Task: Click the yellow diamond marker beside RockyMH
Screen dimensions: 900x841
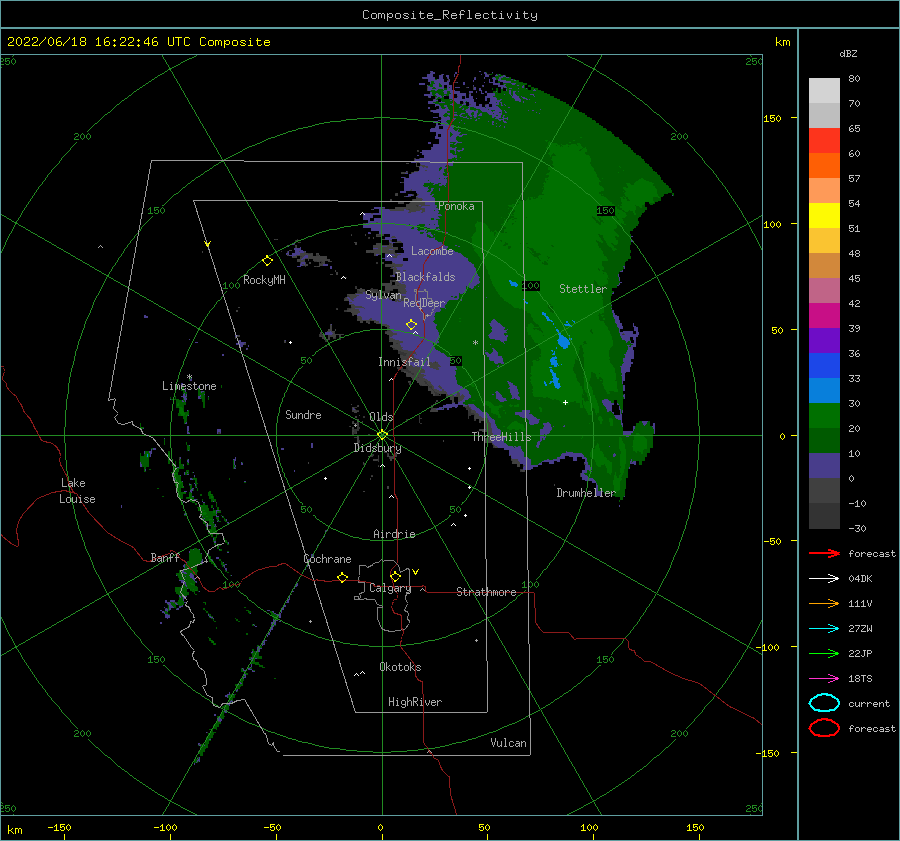Action: point(267,261)
